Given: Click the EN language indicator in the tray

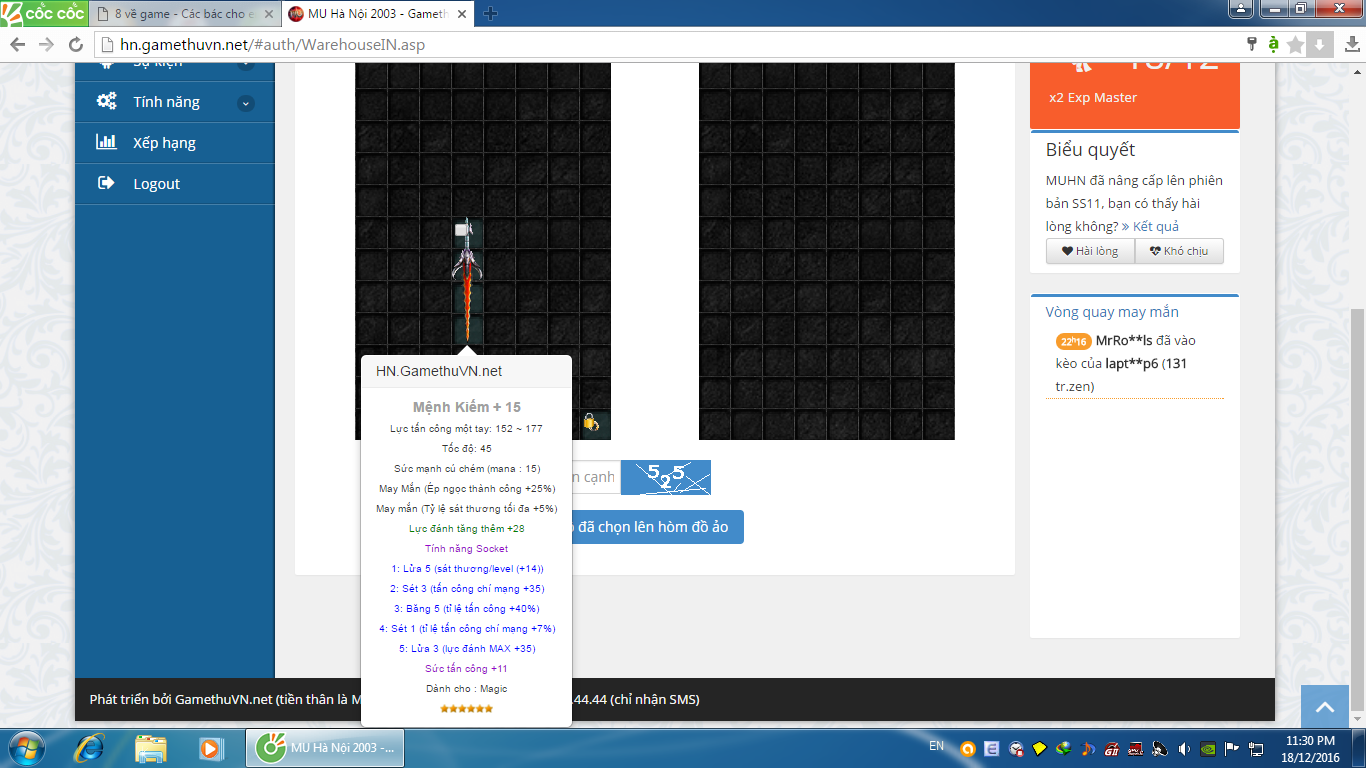Looking at the screenshot, I should tap(936, 746).
